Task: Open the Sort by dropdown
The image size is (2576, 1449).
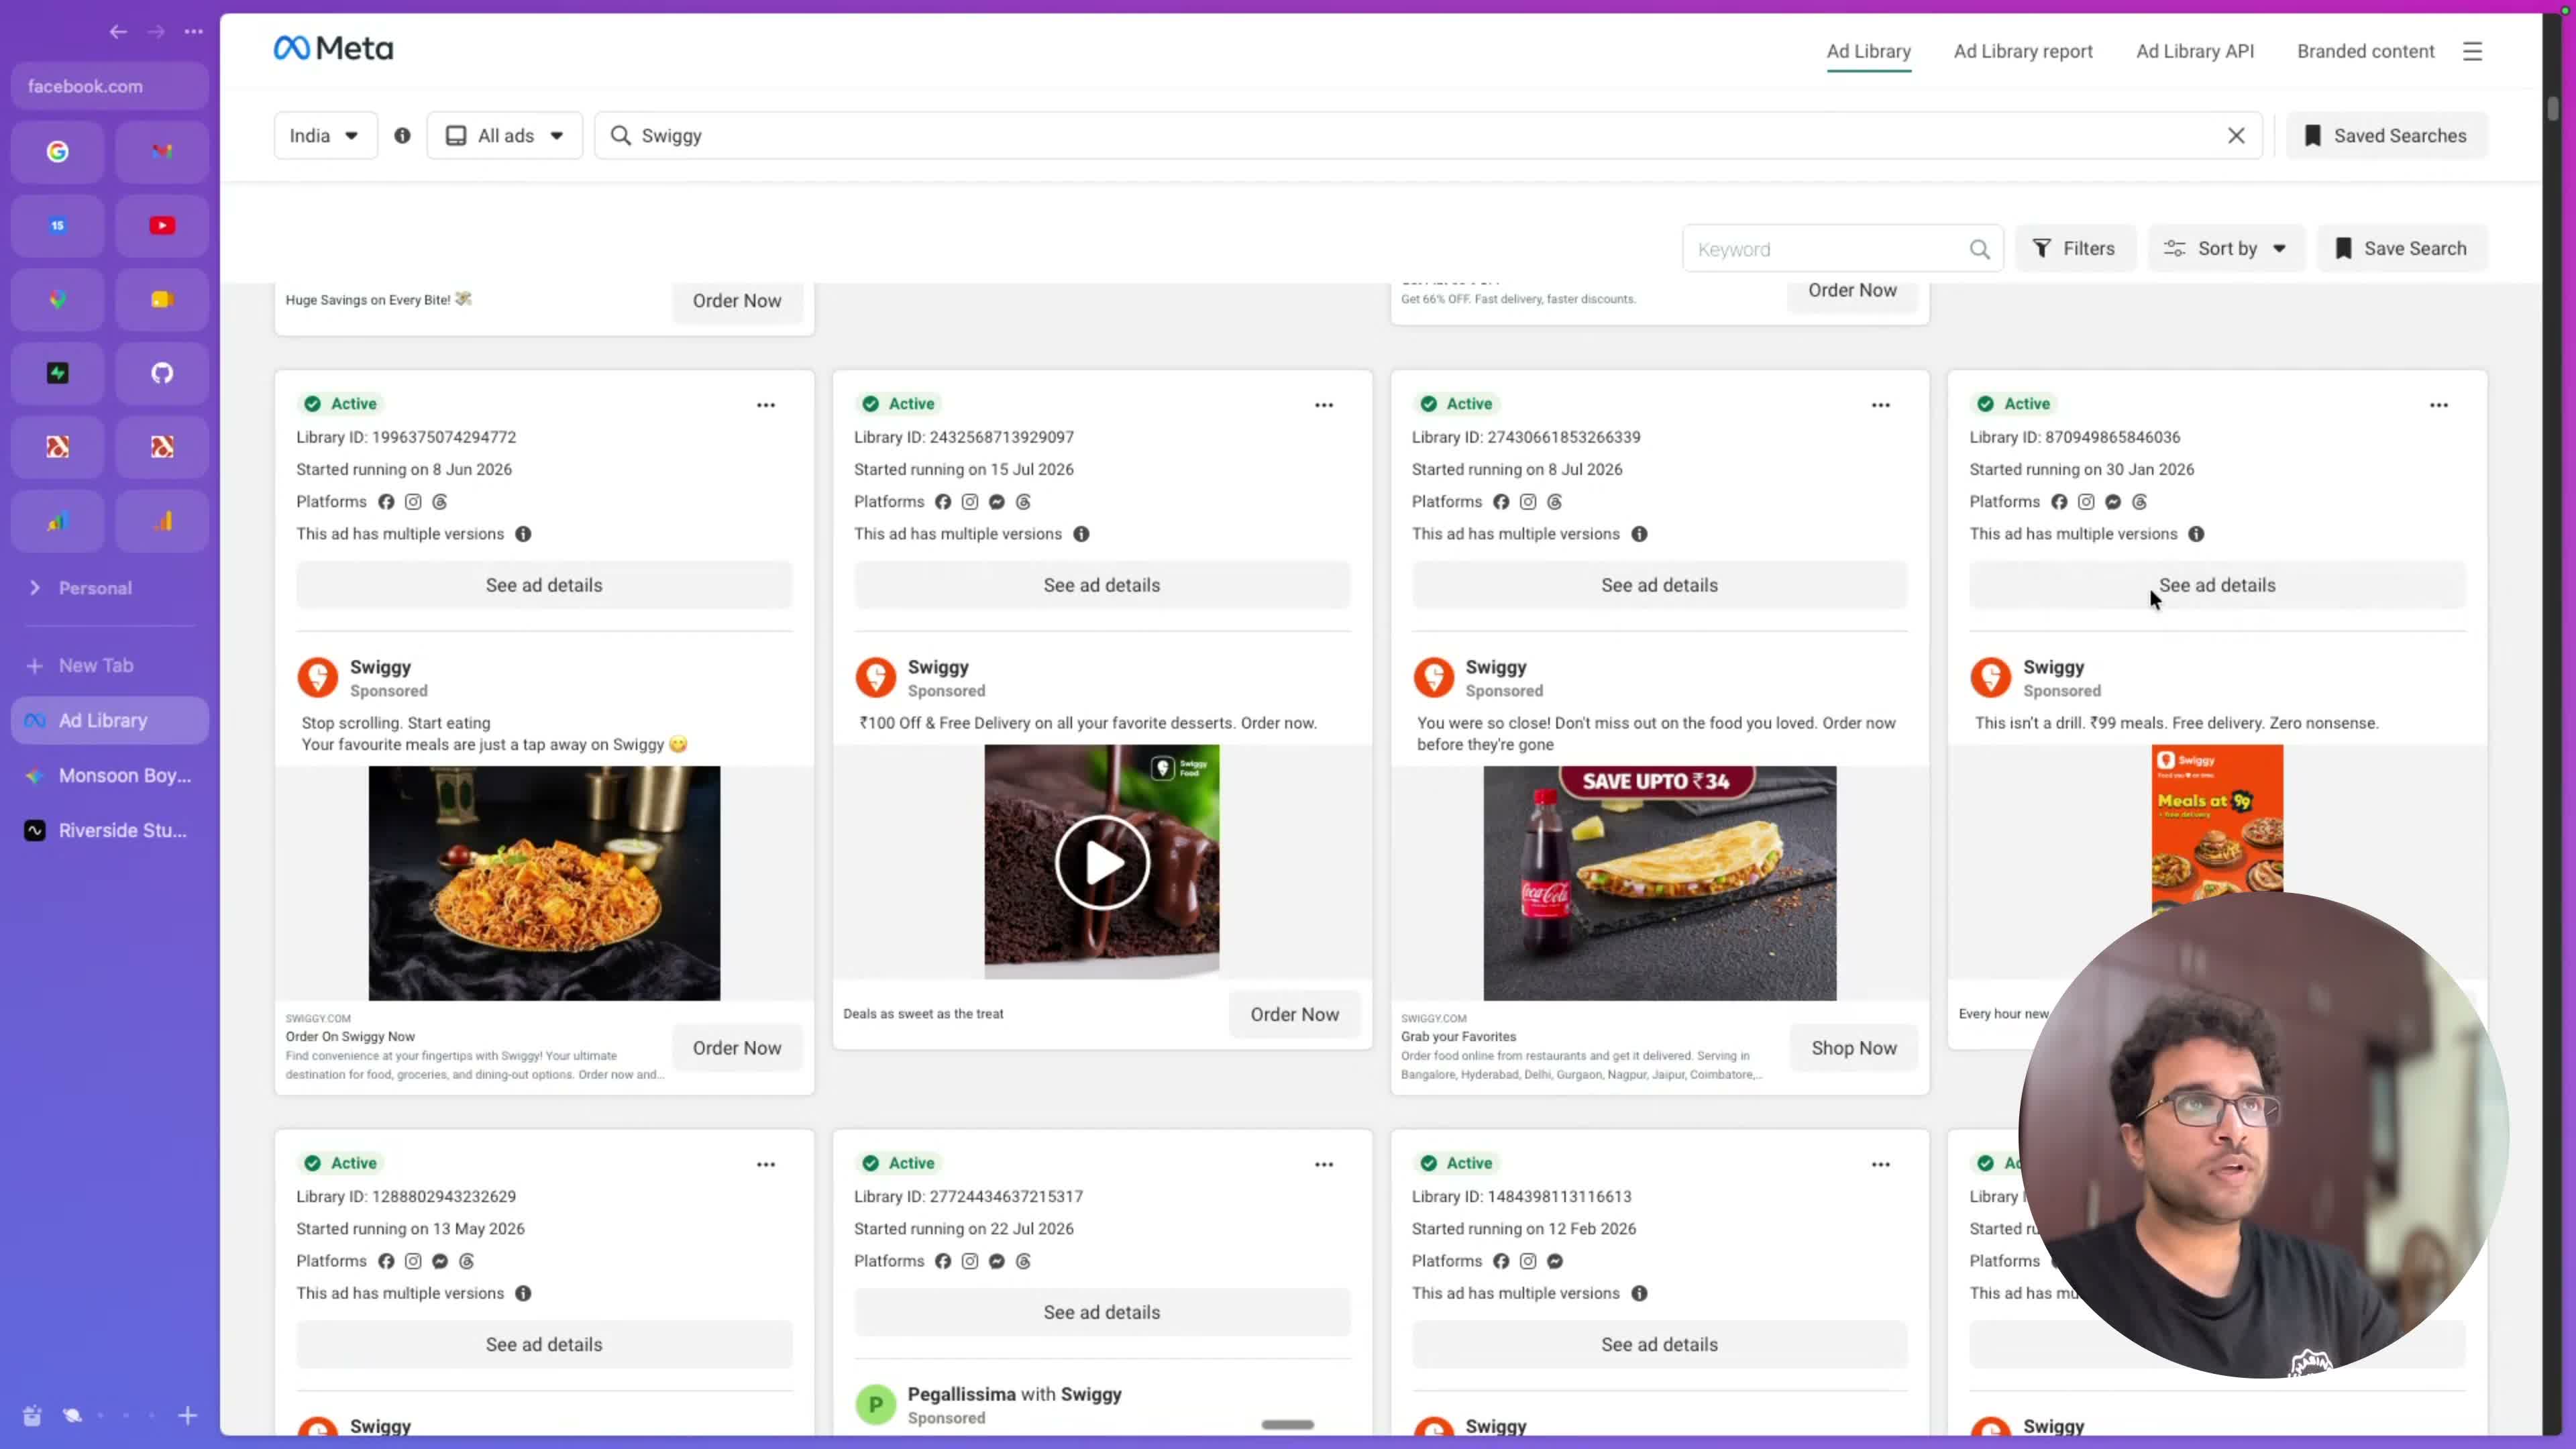Action: tap(2226, 248)
